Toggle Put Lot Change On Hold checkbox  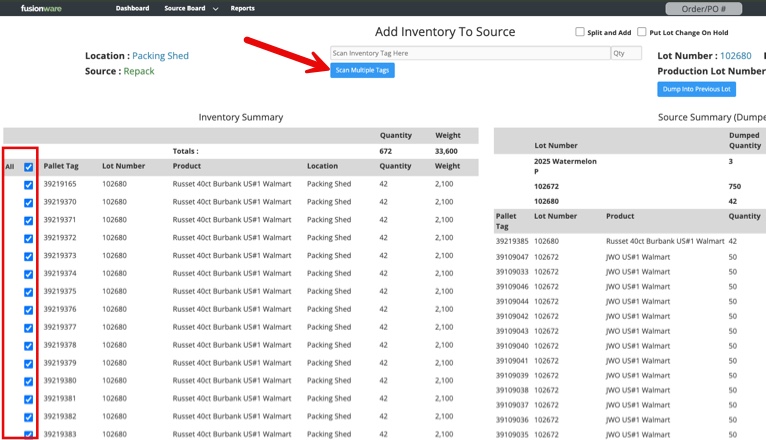(642, 32)
